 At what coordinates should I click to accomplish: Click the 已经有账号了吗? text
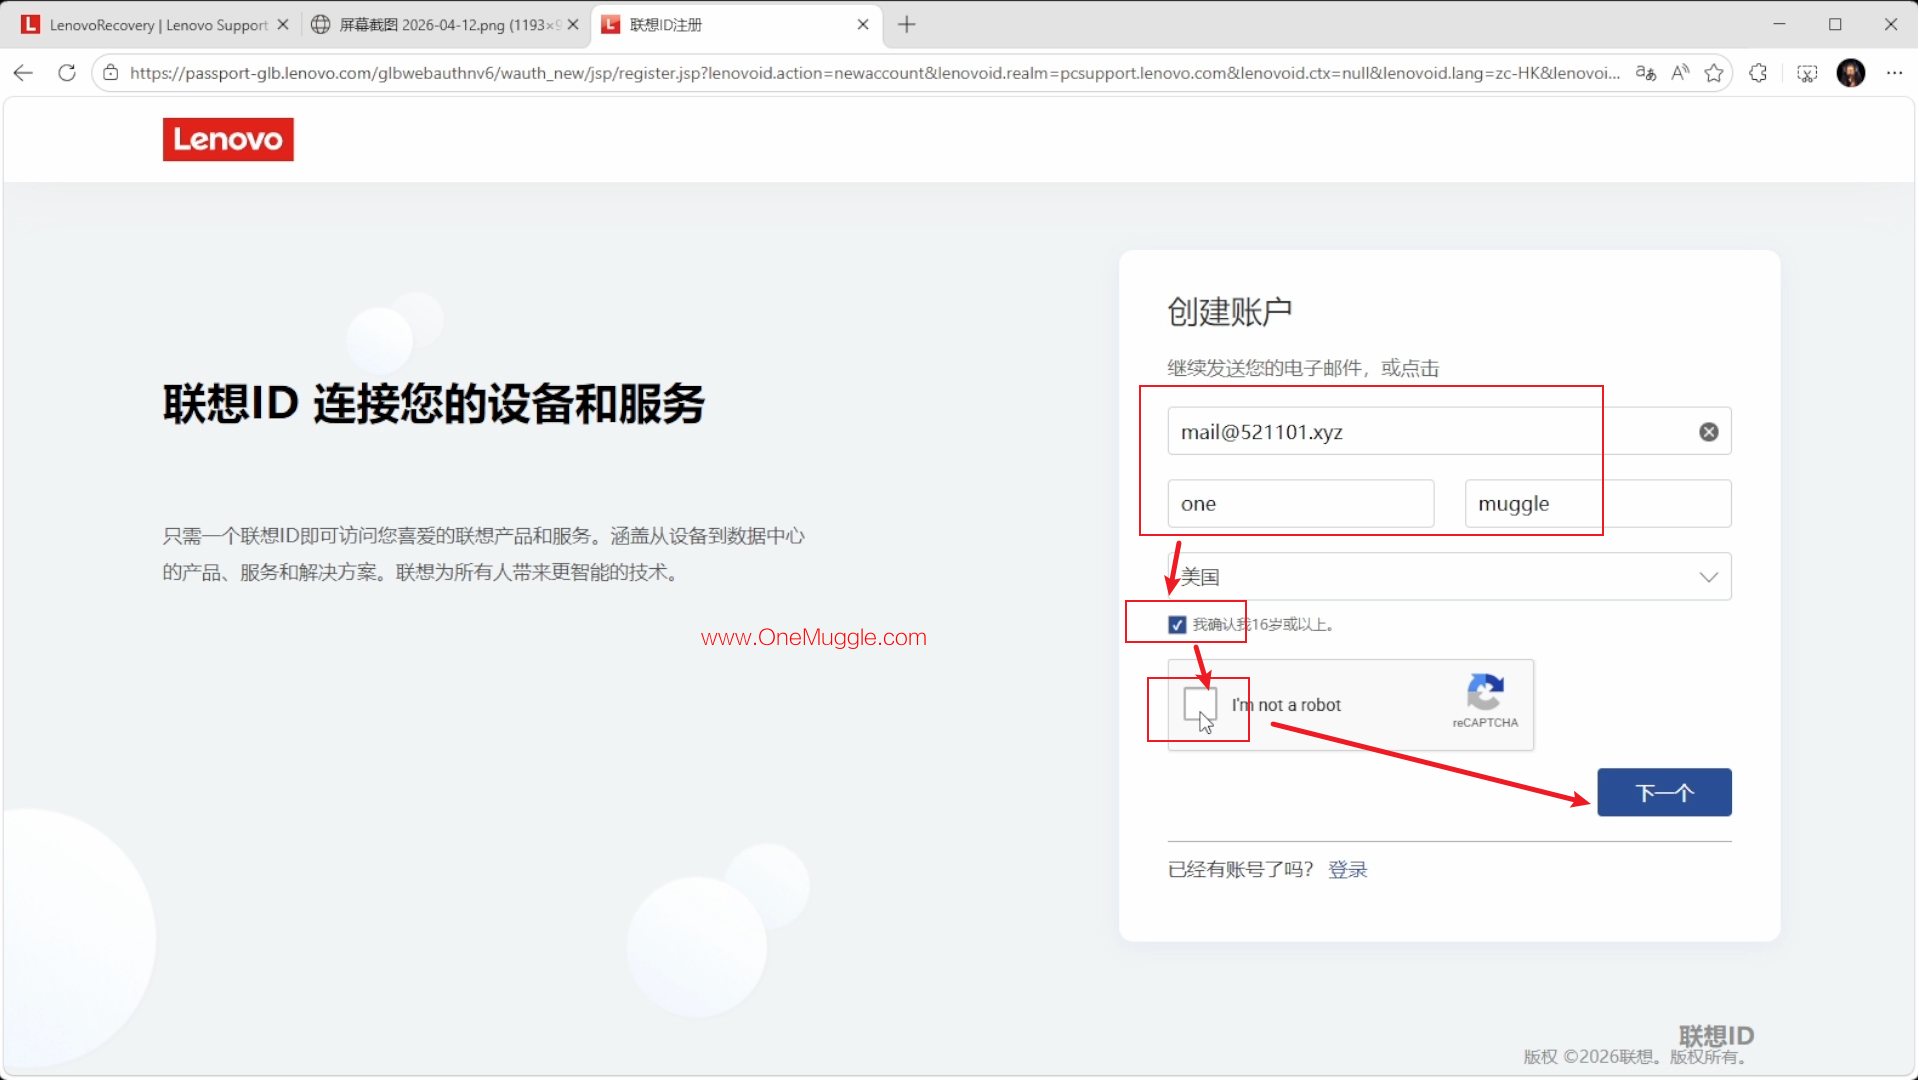(x=1240, y=870)
